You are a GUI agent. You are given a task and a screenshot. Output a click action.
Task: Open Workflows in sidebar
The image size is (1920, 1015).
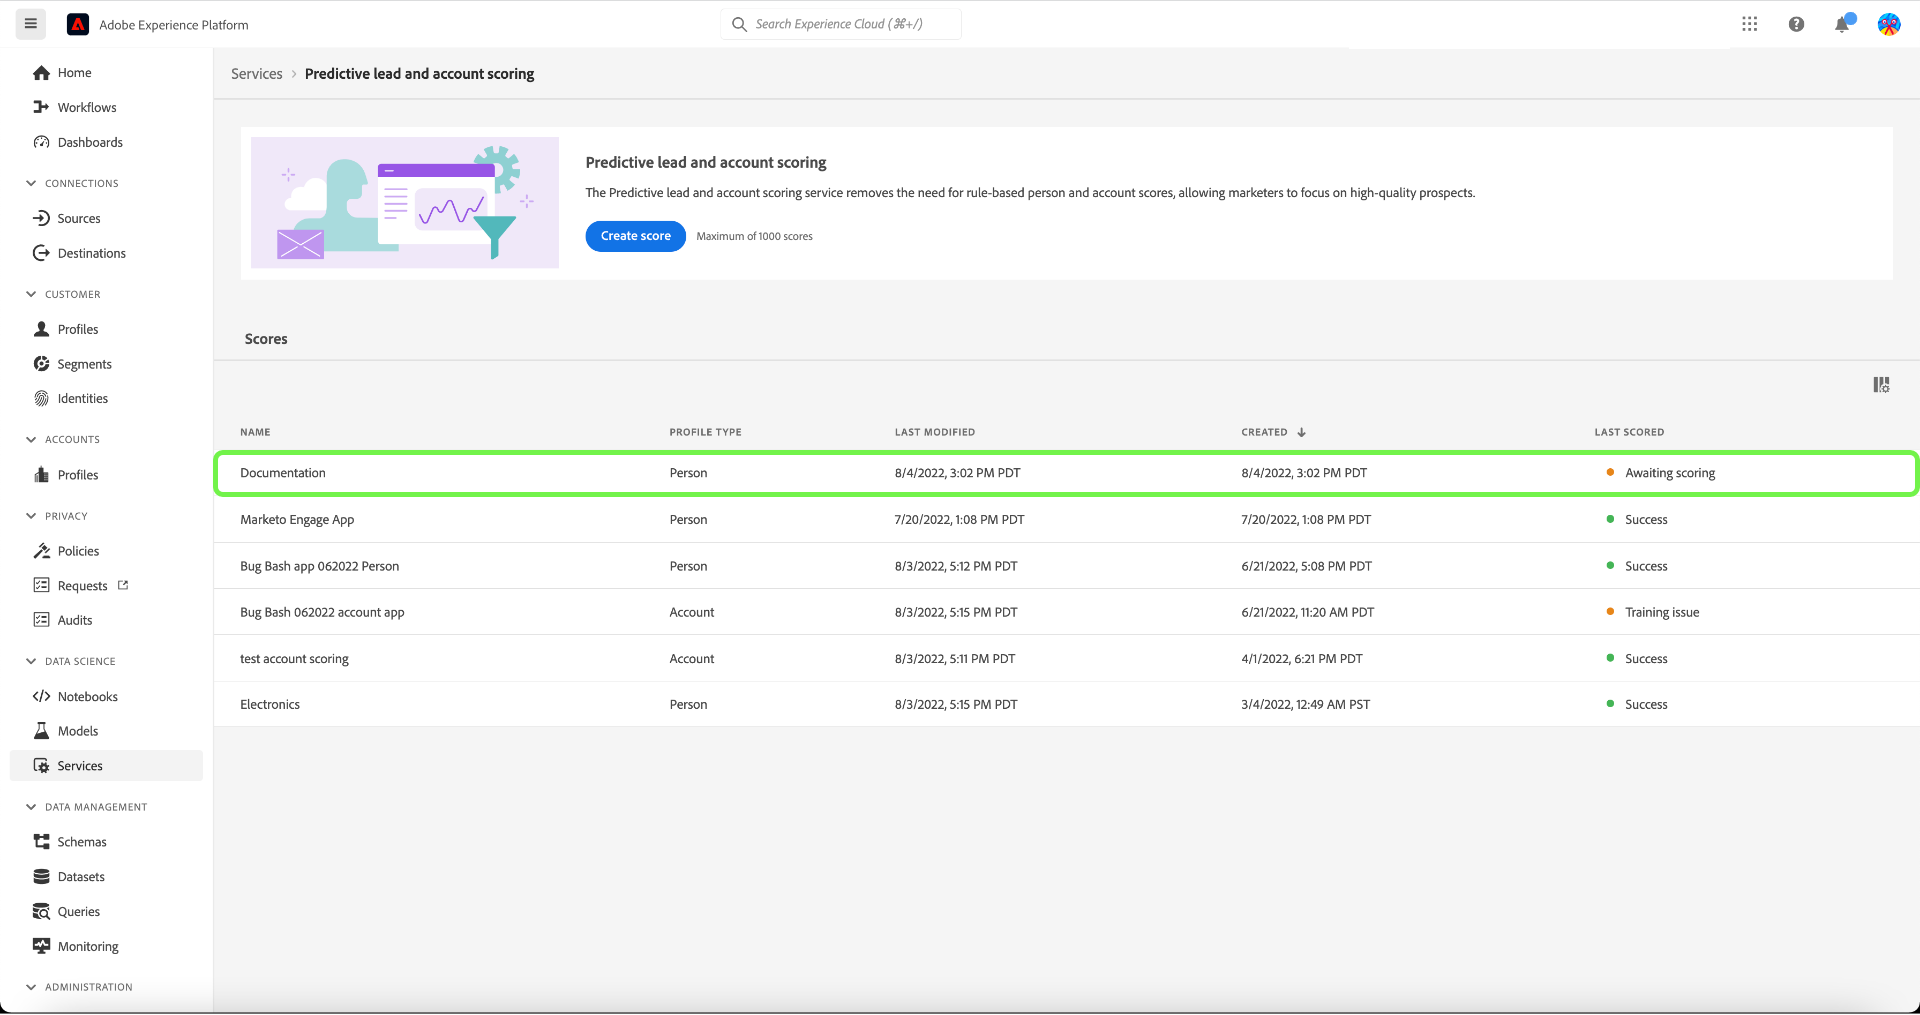click(x=87, y=107)
